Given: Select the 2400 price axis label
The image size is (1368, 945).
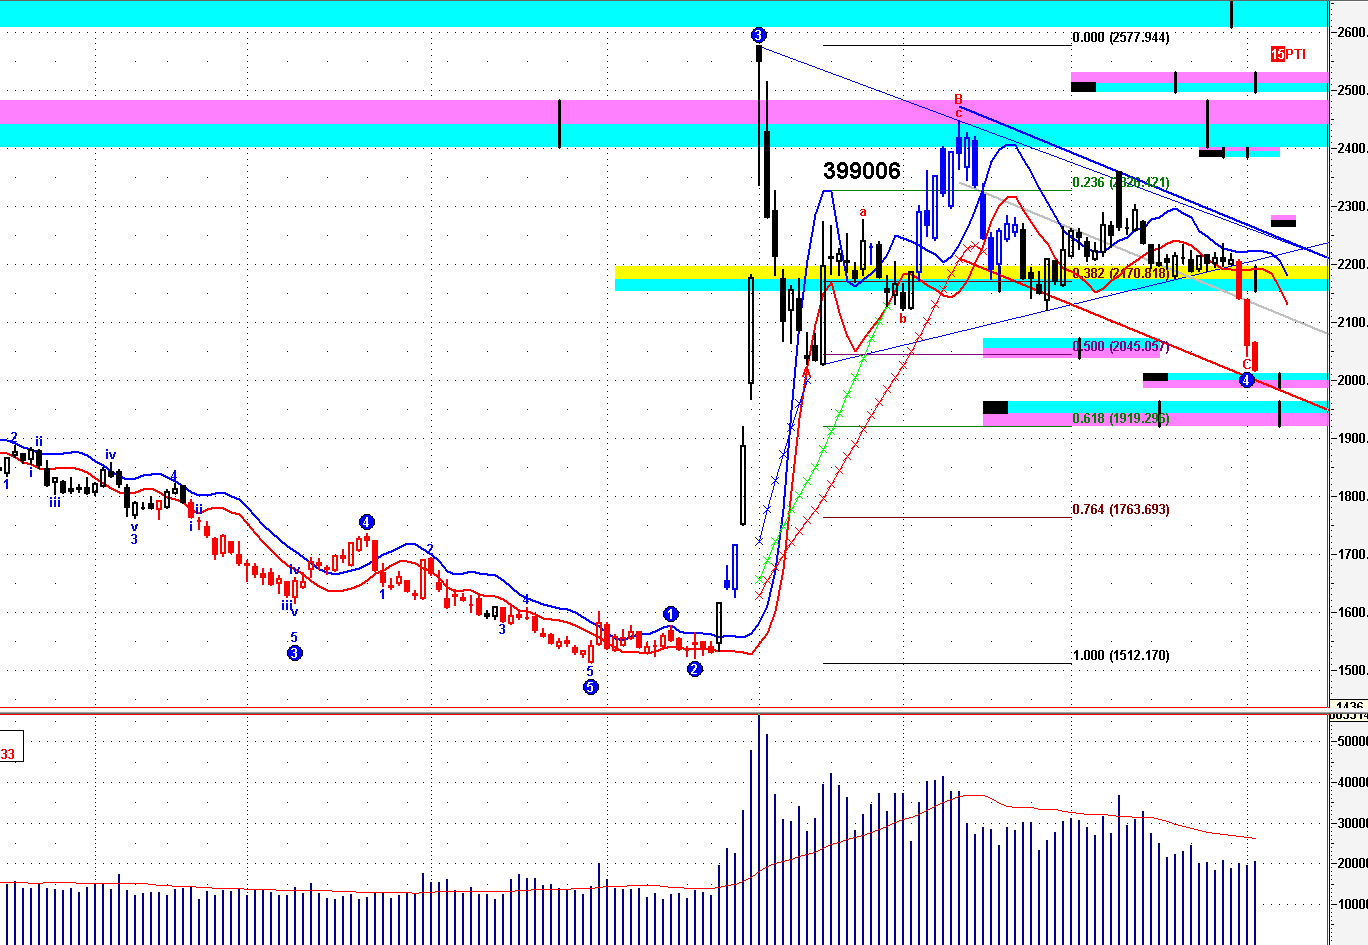Looking at the screenshot, I should pyautogui.click(x=1351, y=148).
